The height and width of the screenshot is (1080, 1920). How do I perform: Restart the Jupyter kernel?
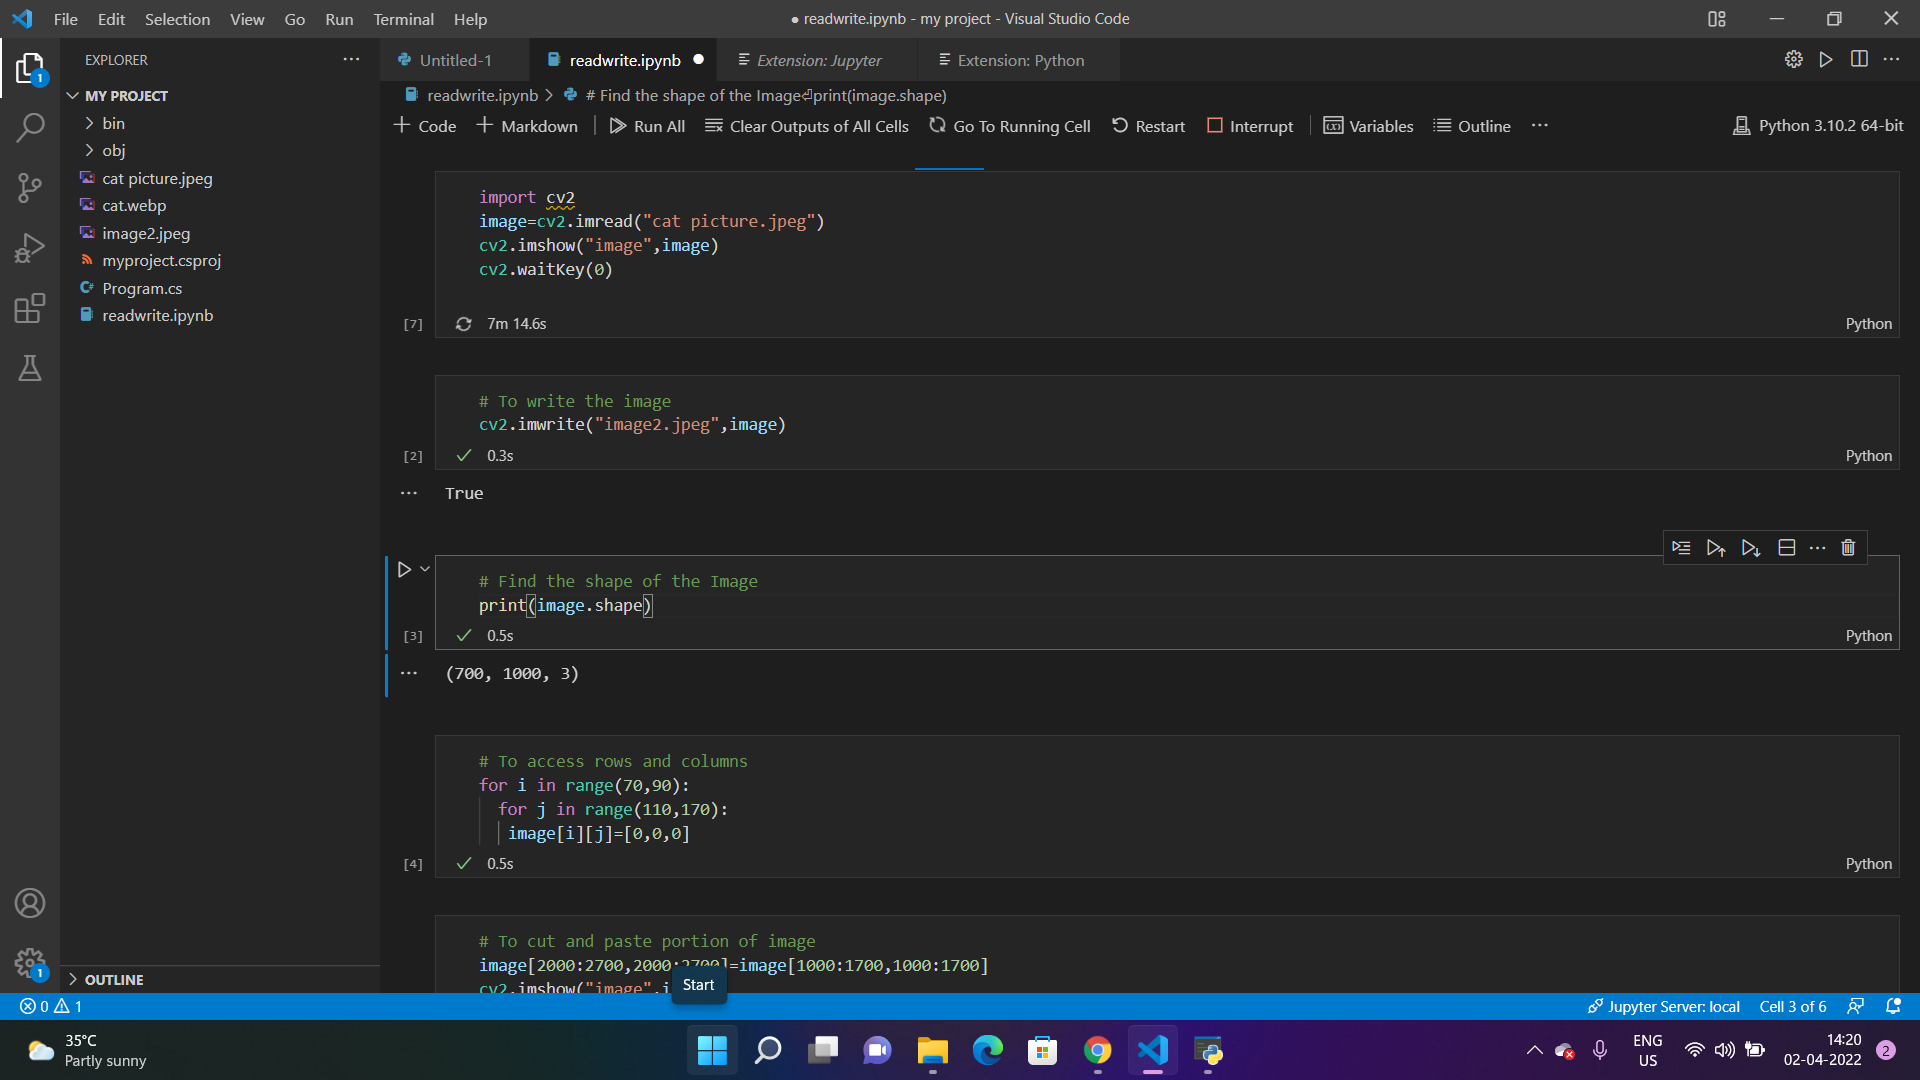(1147, 125)
